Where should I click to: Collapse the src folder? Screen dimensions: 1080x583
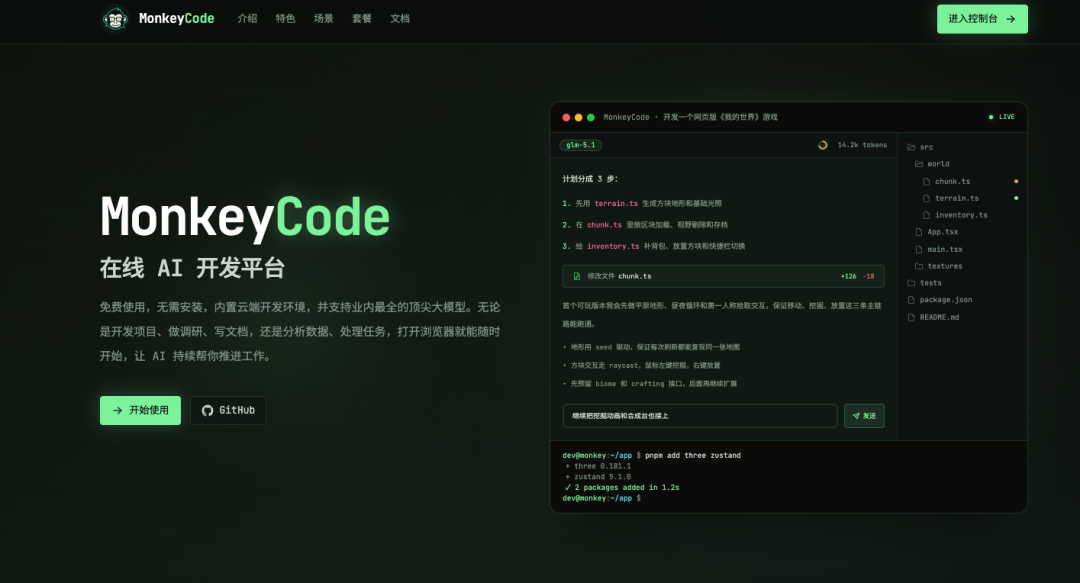[921, 147]
